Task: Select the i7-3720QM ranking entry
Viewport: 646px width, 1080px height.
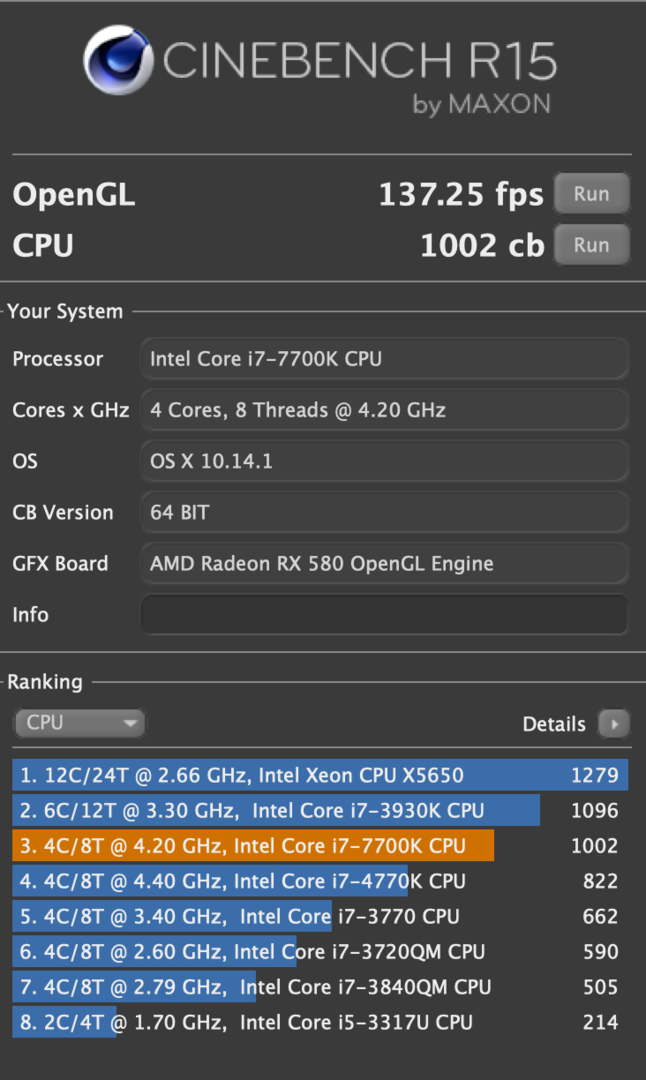Action: 320,952
